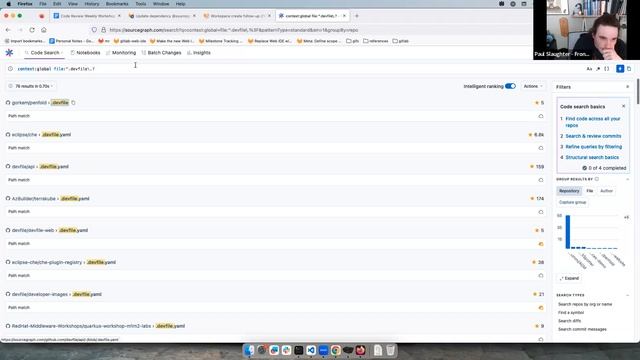Open search history clock icon
Screen dimensions: 640x360
(x=10, y=69)
